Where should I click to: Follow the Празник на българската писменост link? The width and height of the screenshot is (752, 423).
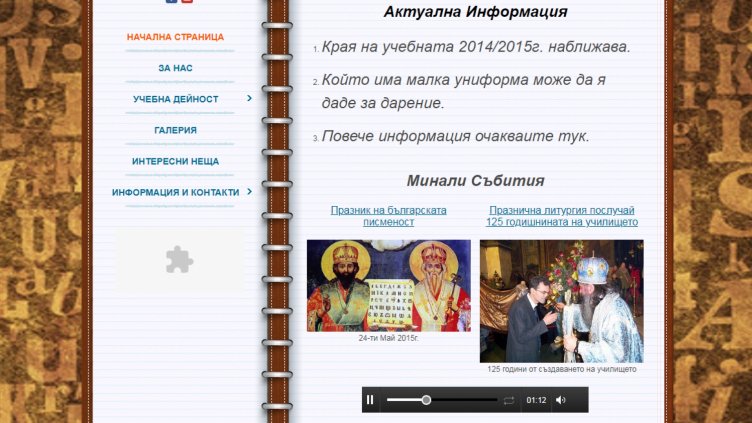[x=388, y=216]
